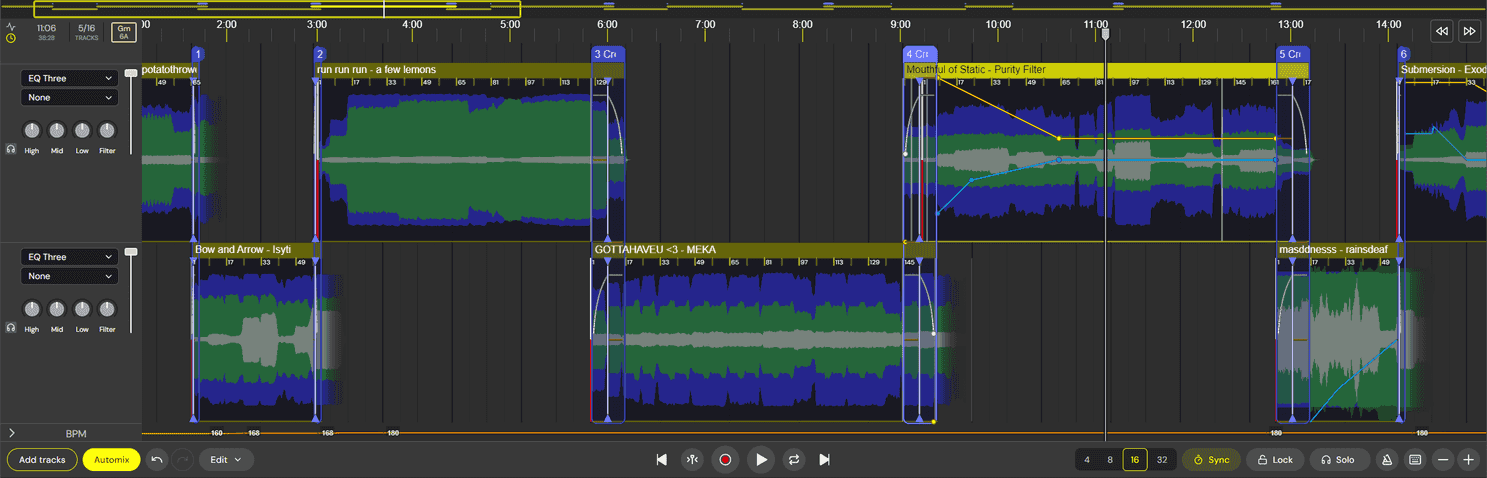Click the metronome icon
Image resolution: width=1487 pixels, height=478 pixels.
pos(1386,460)
